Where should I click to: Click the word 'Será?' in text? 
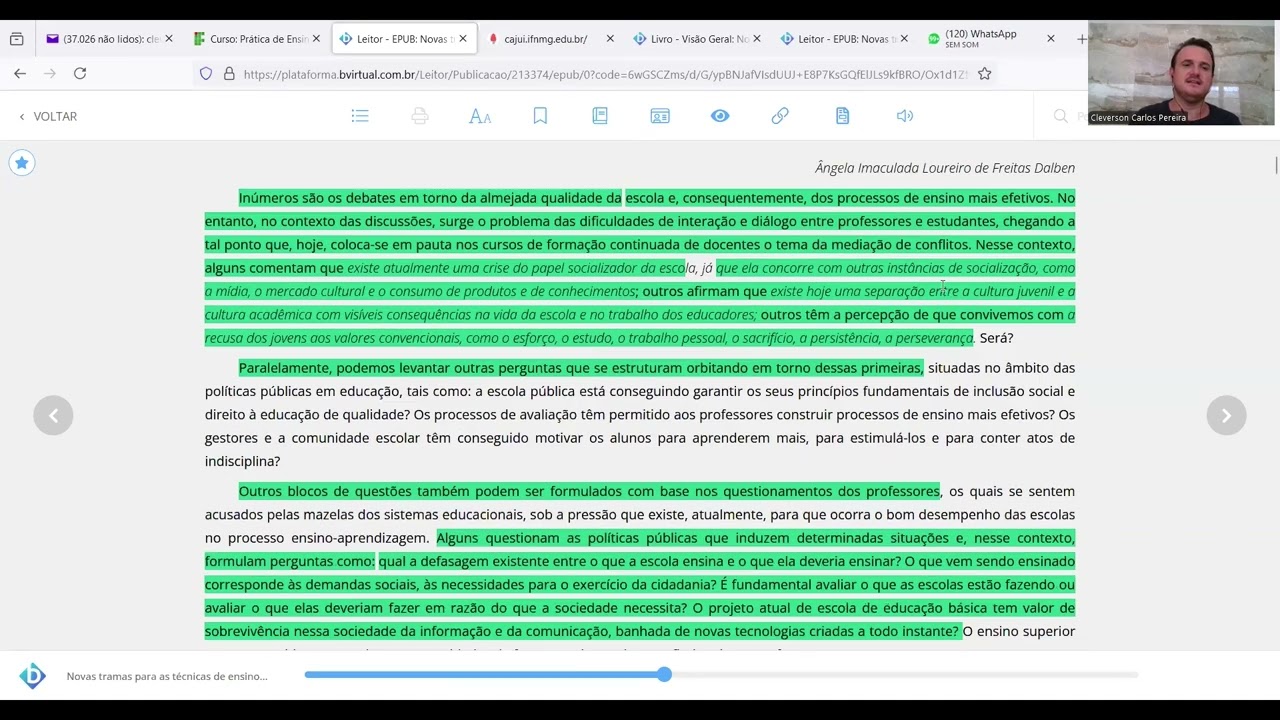(996, 338)
